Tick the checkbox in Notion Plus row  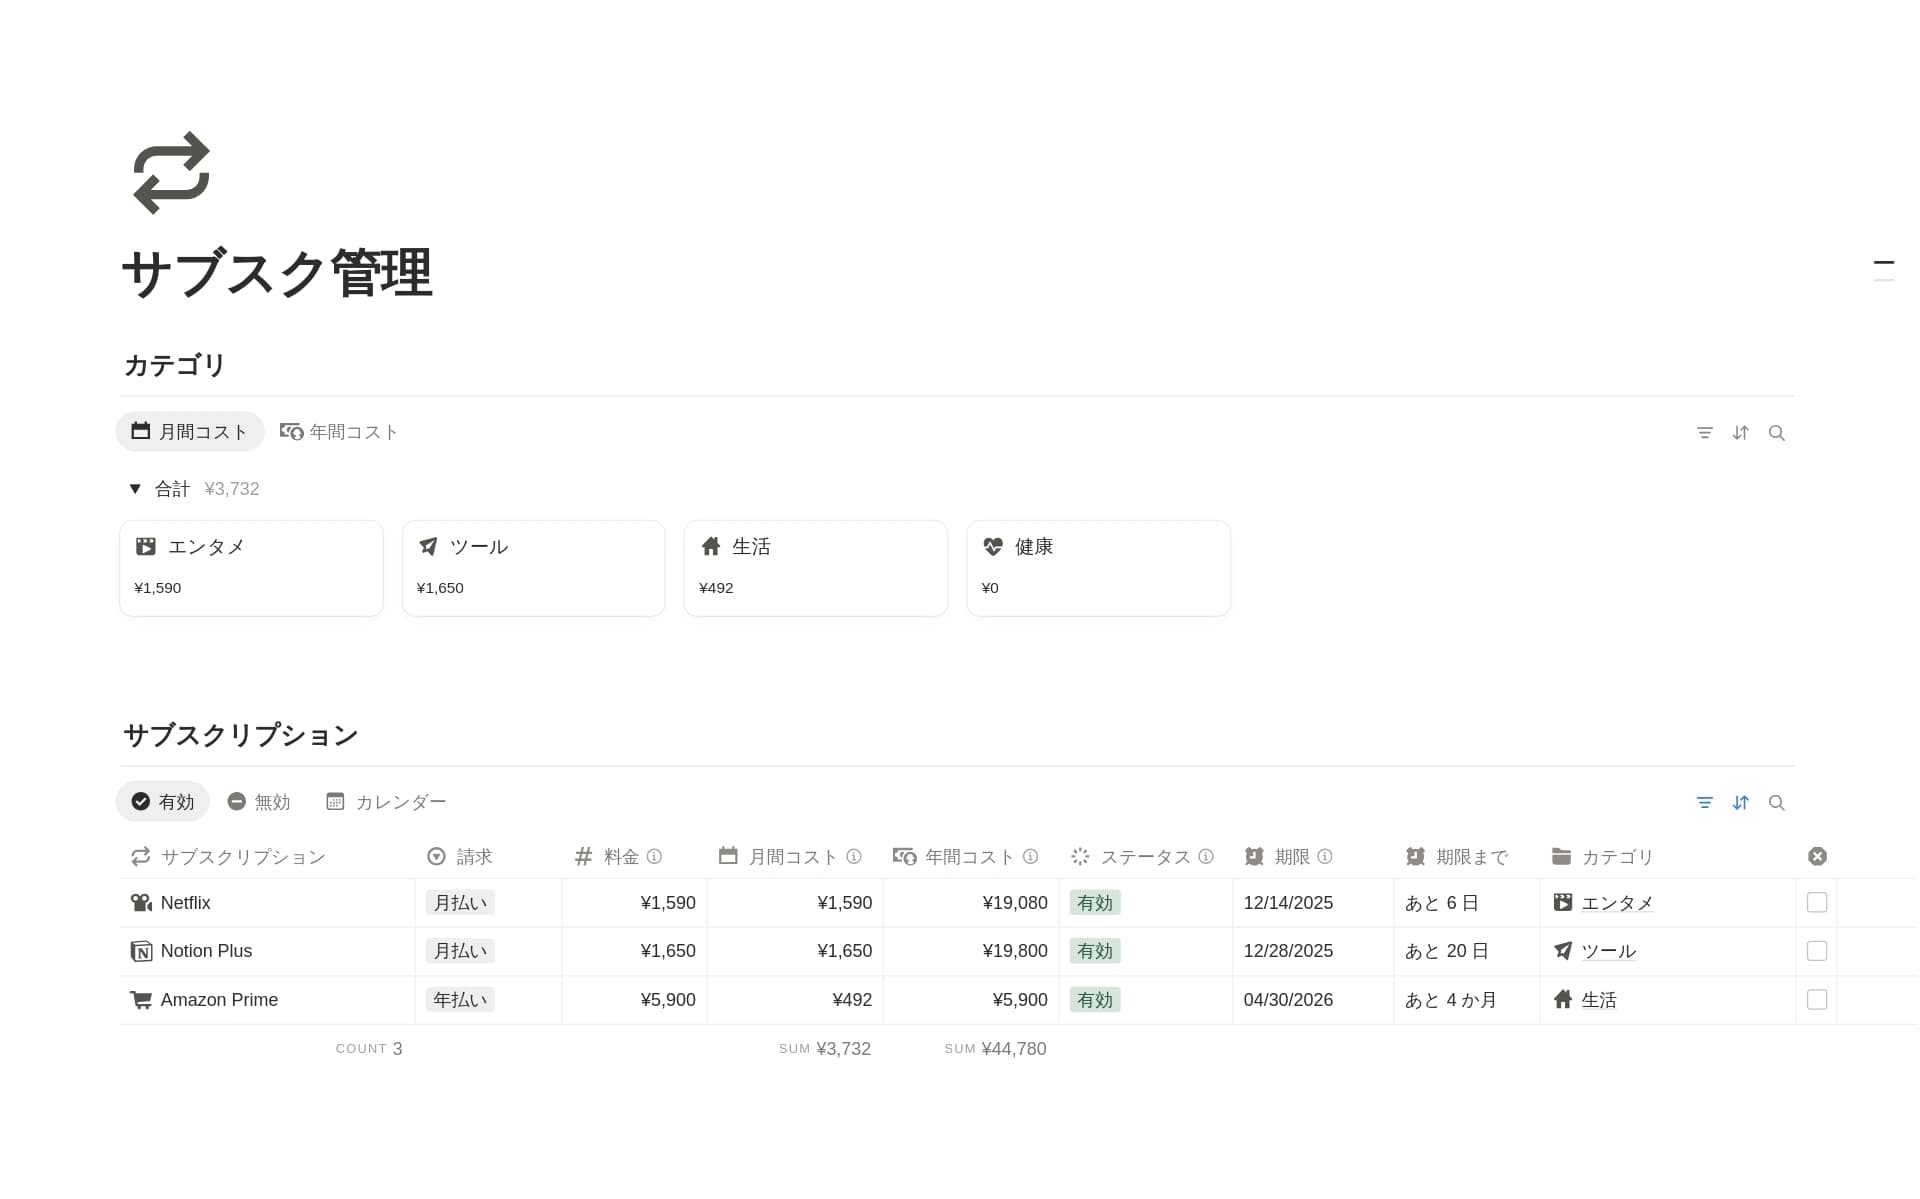click(1816, 951)
